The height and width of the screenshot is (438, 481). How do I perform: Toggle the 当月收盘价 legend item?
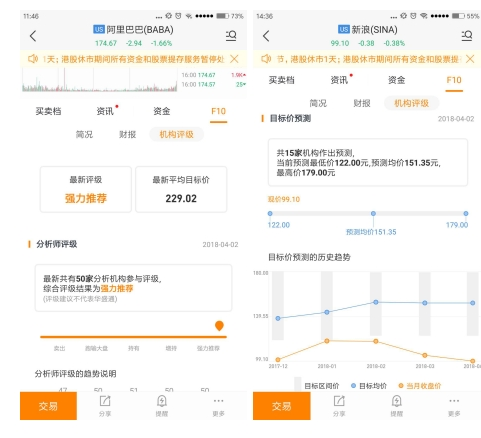click(420, 386)
